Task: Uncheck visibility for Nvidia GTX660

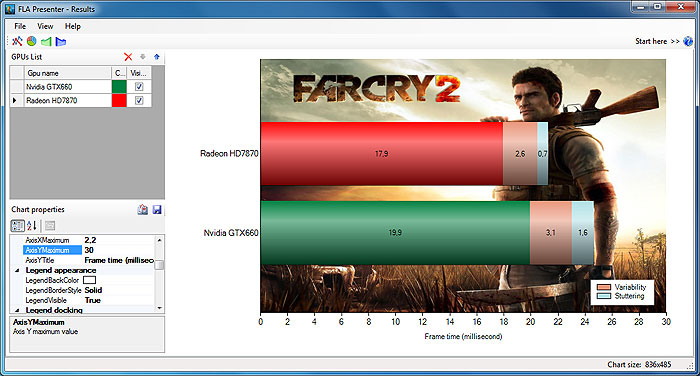Action: [x=139, y=87]
